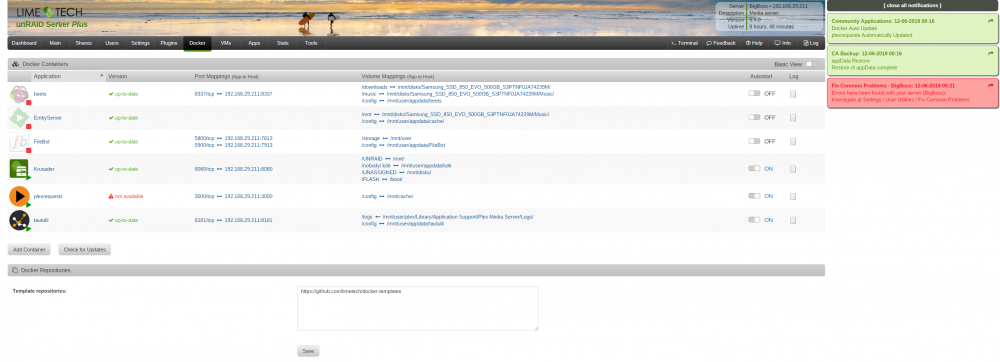View log icon for EmbyServer
Image resolution: width=1000 pixels, height=362 pixels.
pyautogui.click(x=793, y=118)
